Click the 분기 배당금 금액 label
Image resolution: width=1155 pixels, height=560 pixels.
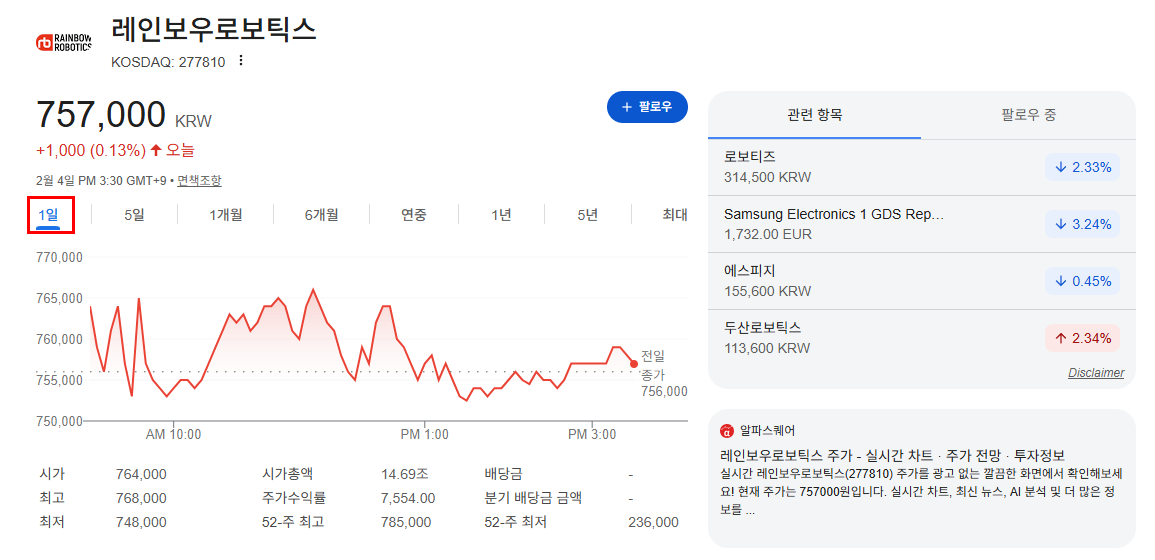click(533, 498)
